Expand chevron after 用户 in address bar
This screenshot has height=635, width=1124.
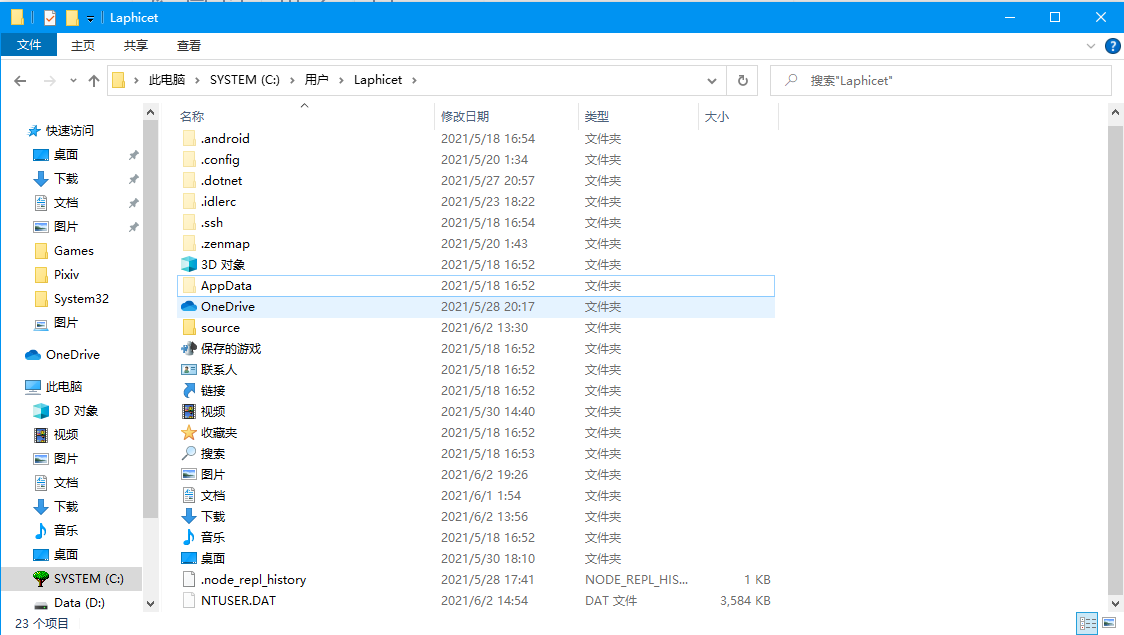(341, 80)
